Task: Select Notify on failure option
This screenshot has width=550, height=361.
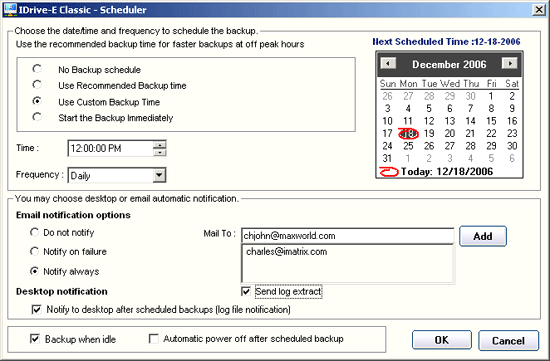Action: [34, 251]
